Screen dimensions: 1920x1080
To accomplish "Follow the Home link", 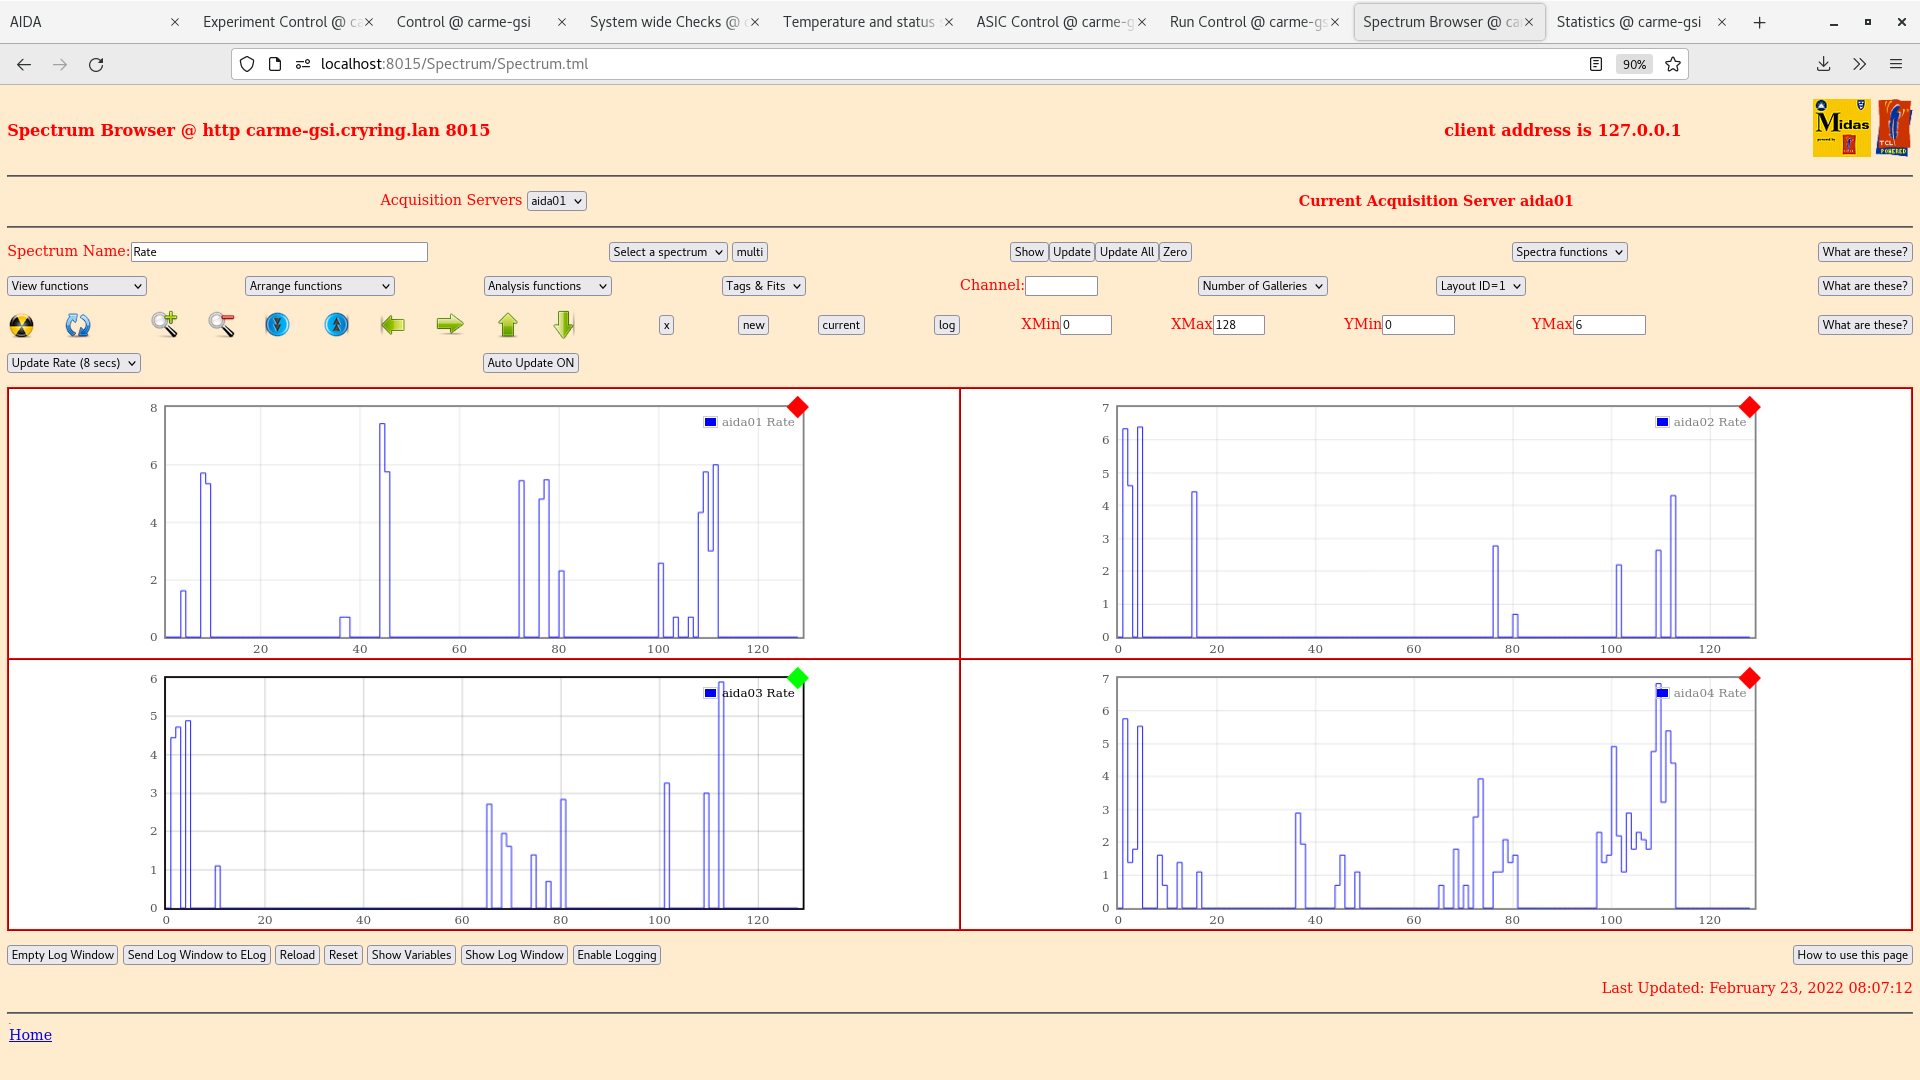I will click(x=30, y=1035).
